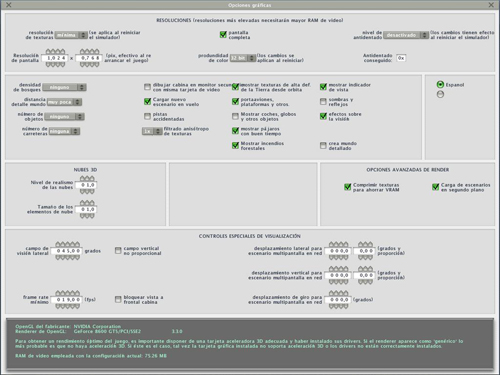Close the dialog using the top-left X
Screen dimensions: 500x375
point(9,5)
